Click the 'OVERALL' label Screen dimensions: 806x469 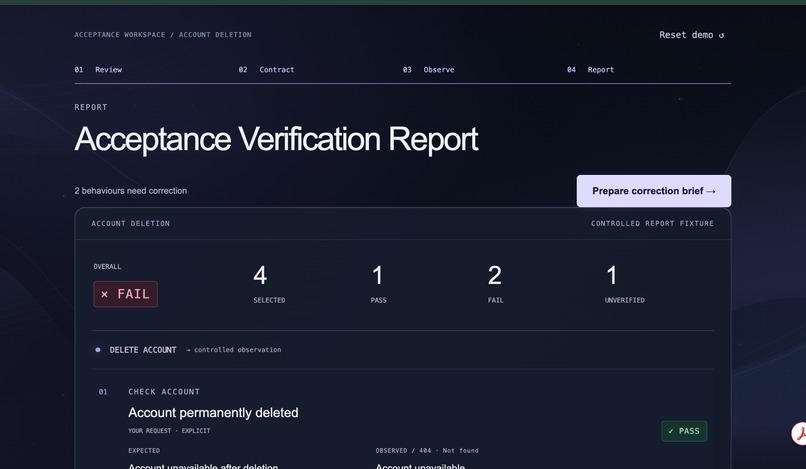coord(107,266)
